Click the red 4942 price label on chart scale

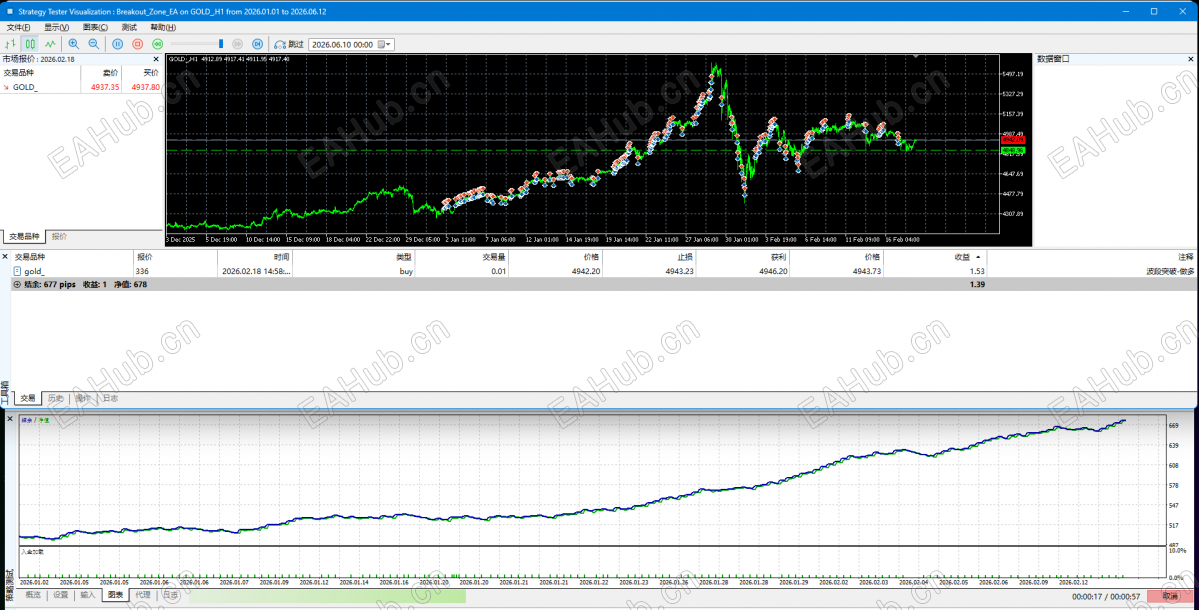coord(1013,140)
